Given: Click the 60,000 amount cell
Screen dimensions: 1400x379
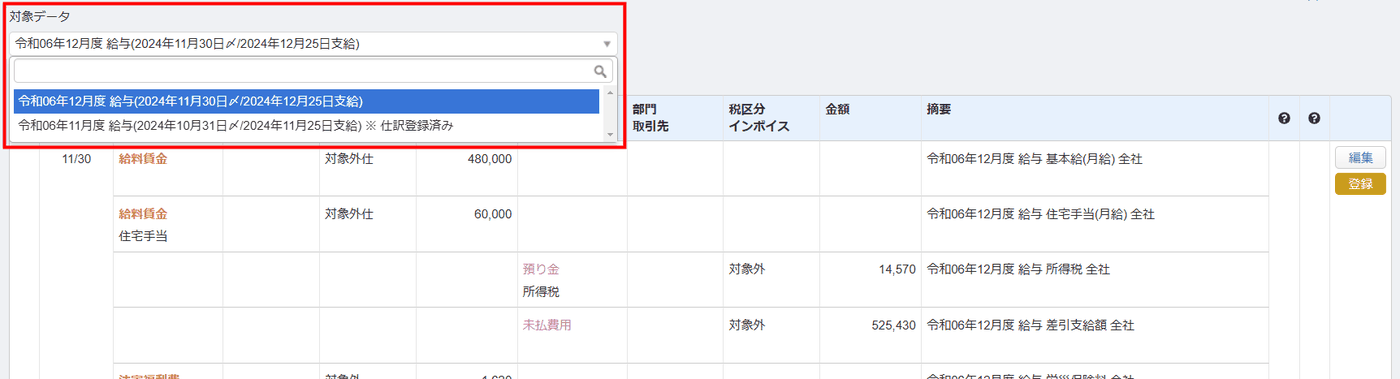Looking at the screenshot, I should pyautogui.click(x=493, y=214).
